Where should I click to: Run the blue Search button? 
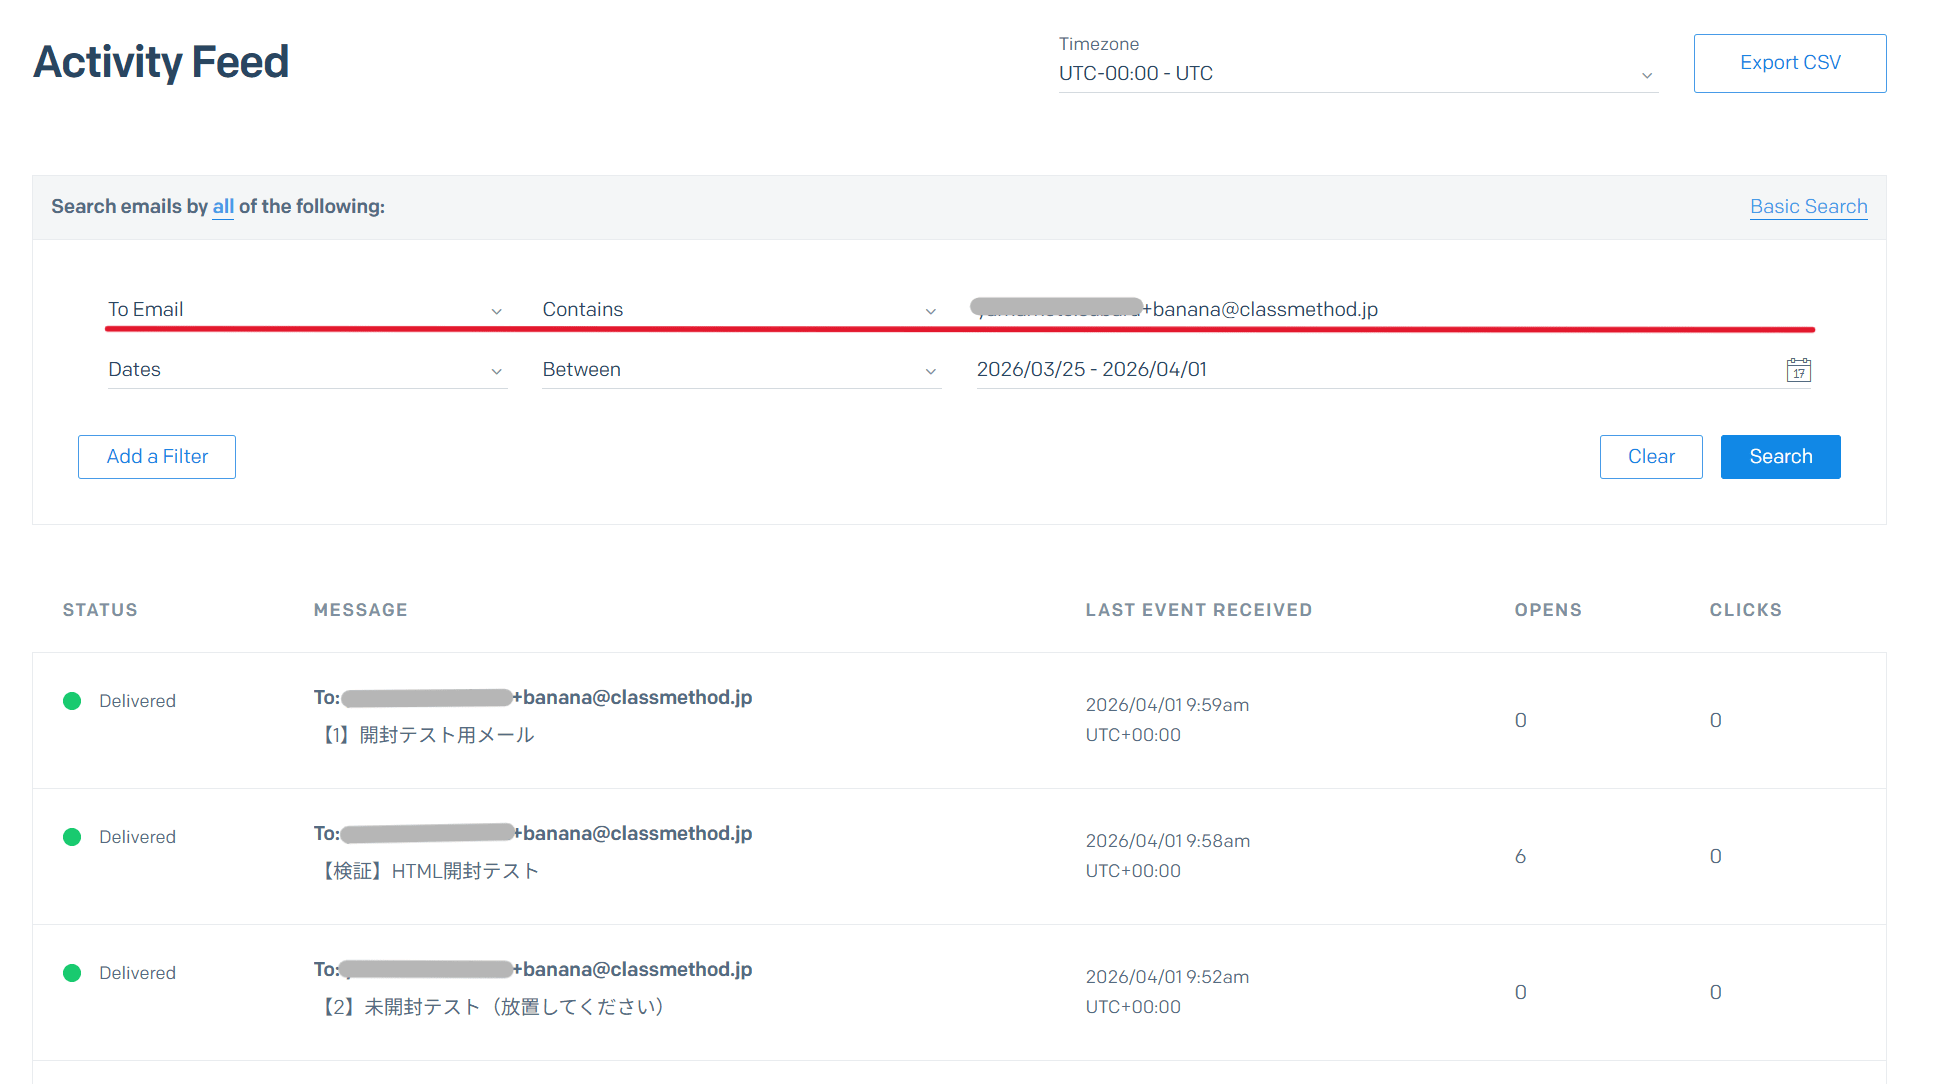[x=1779, y=457]
